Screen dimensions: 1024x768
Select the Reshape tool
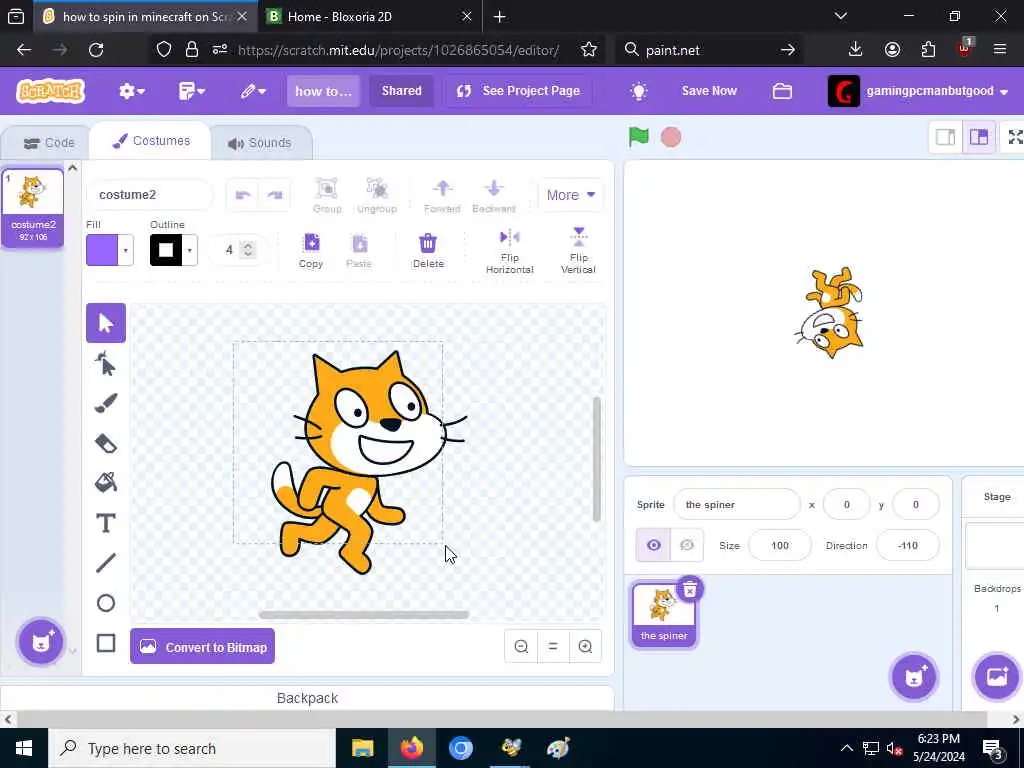click(x=106, y=364)
